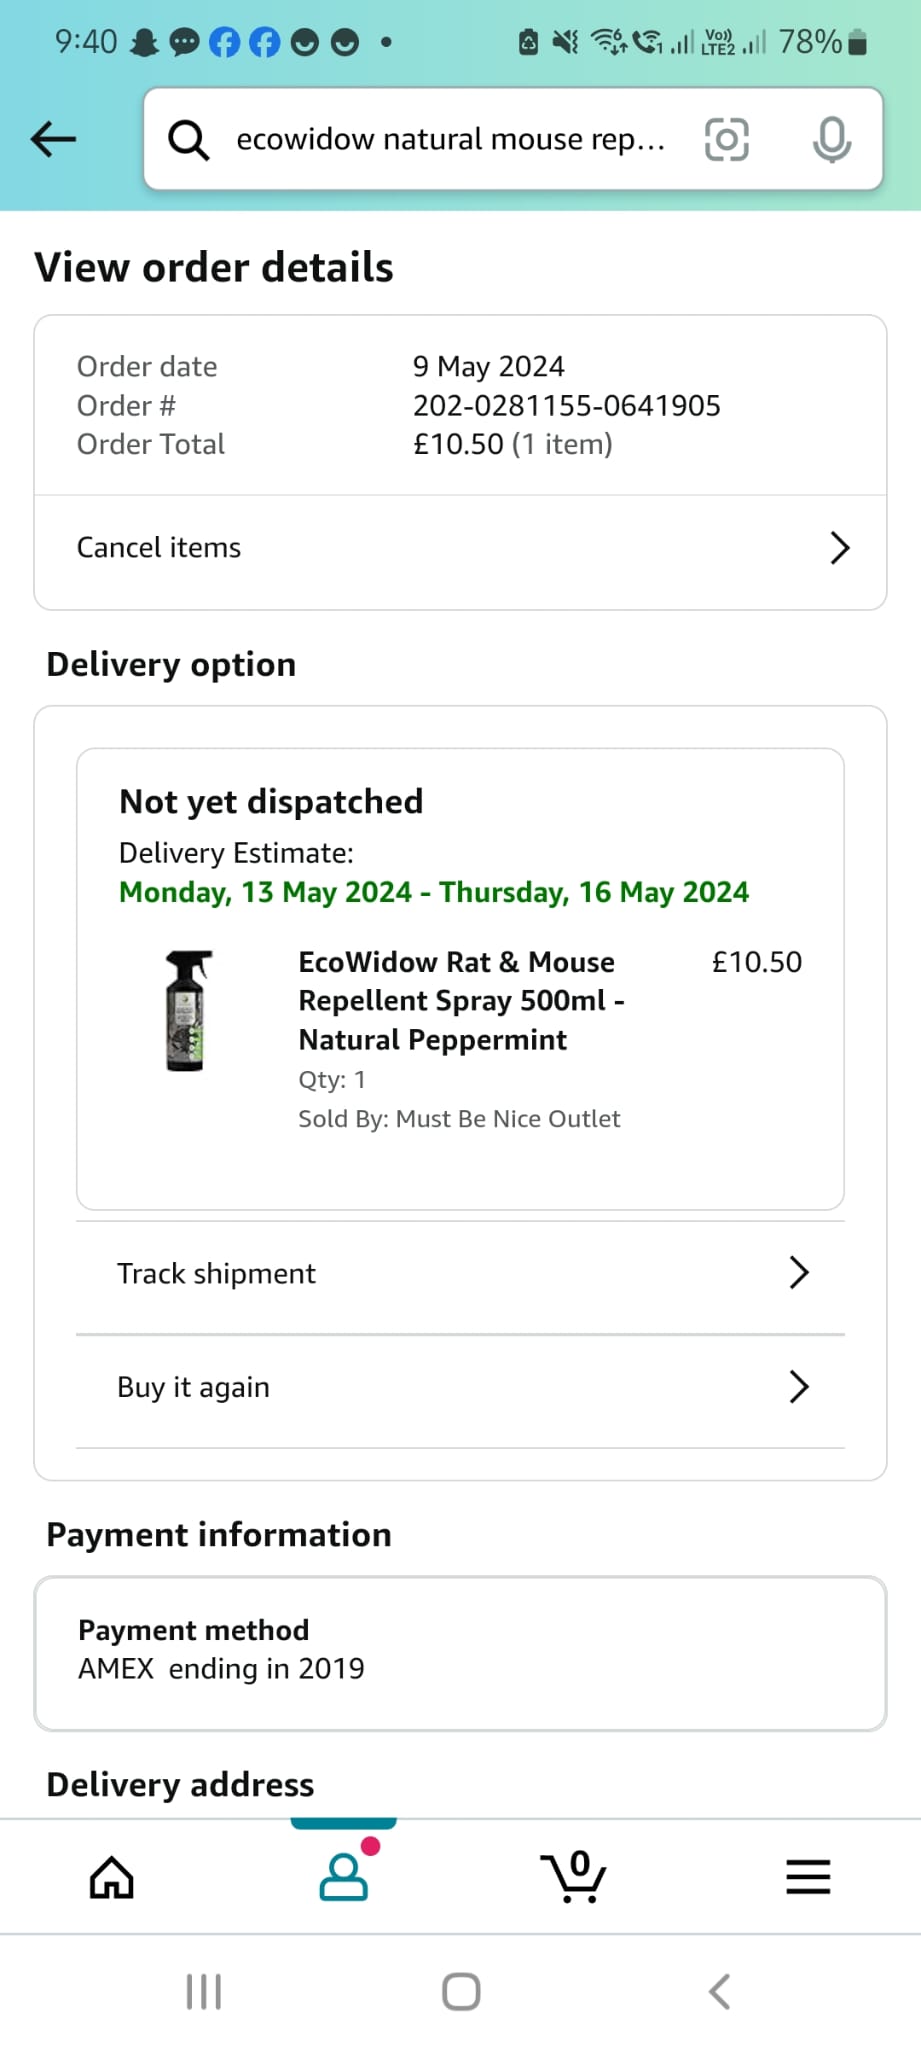Open the hamburger menu icon

tap(808, 1877)
